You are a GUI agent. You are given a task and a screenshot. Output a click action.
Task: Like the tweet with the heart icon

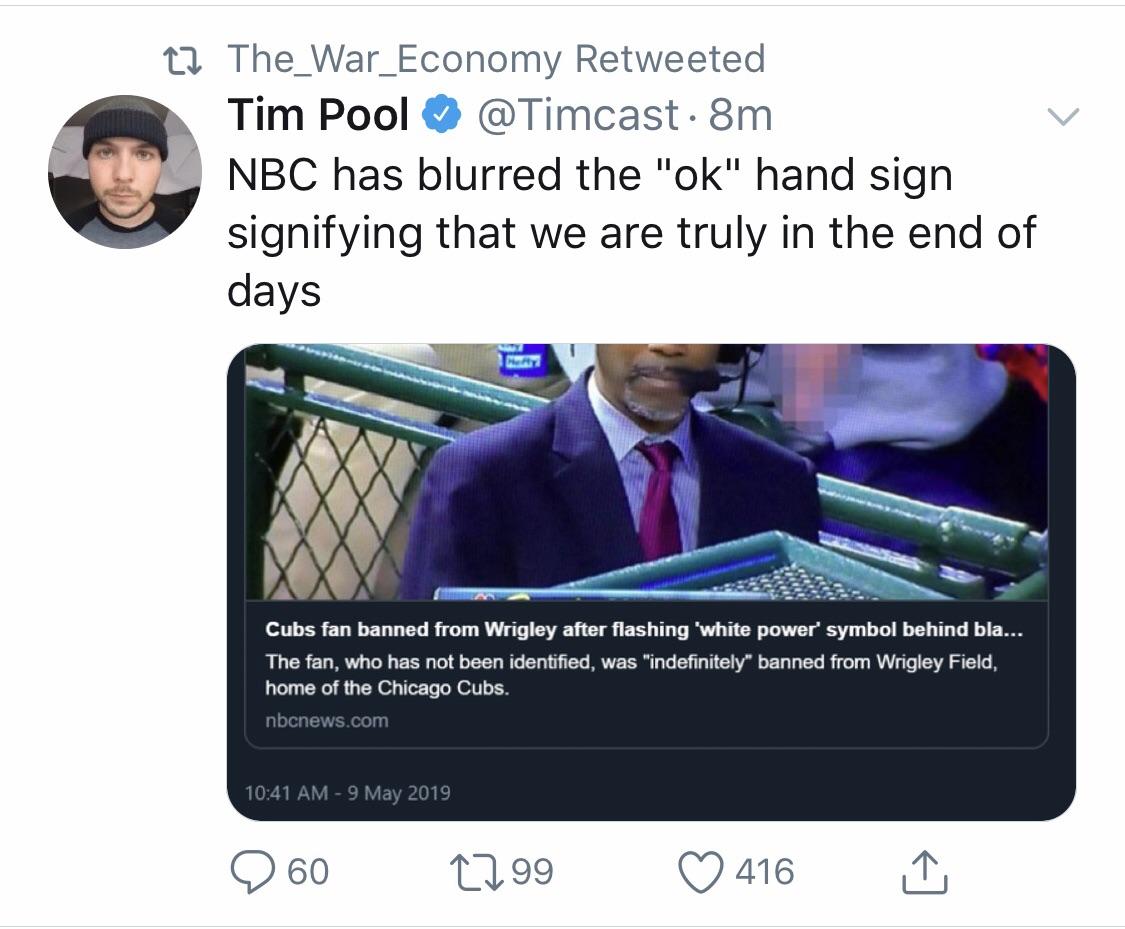point(700,872)
